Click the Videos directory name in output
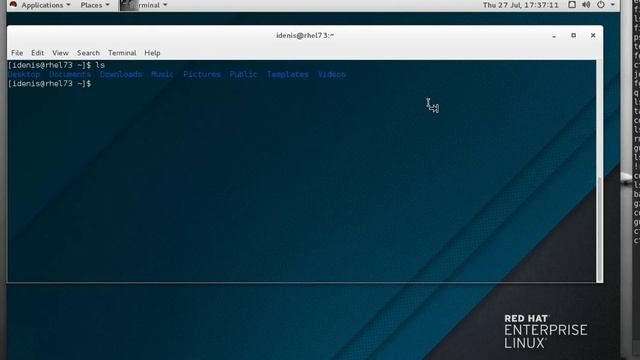Viewport: 640px width, 360px height. 332,75
